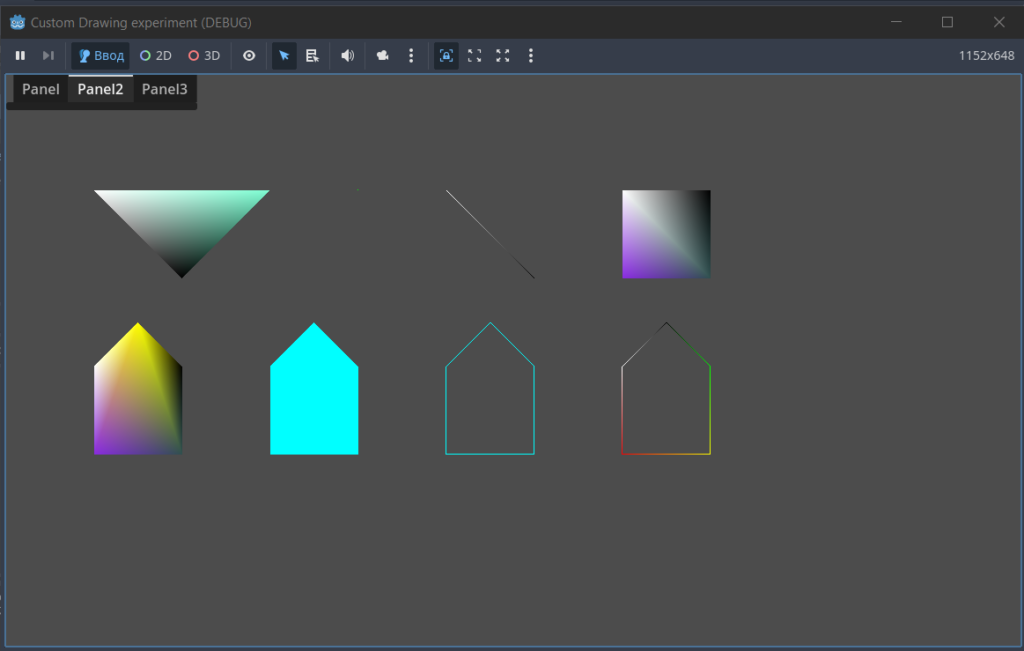Open embed options three-dot menu
This screenshot has height=651, width=1024.
[531, 56]
